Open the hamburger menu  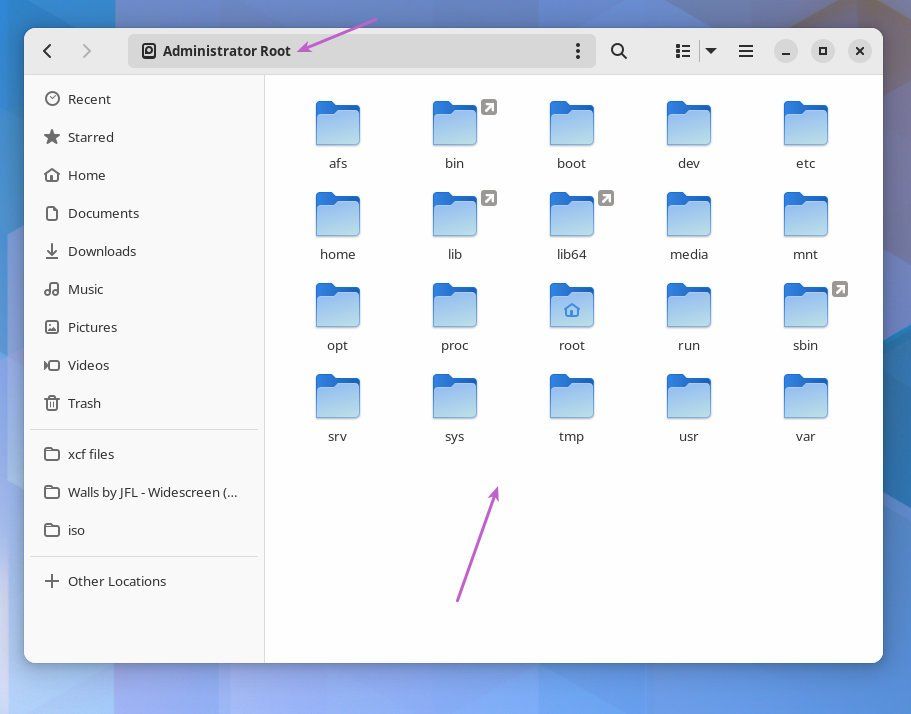tap(746, 51)
